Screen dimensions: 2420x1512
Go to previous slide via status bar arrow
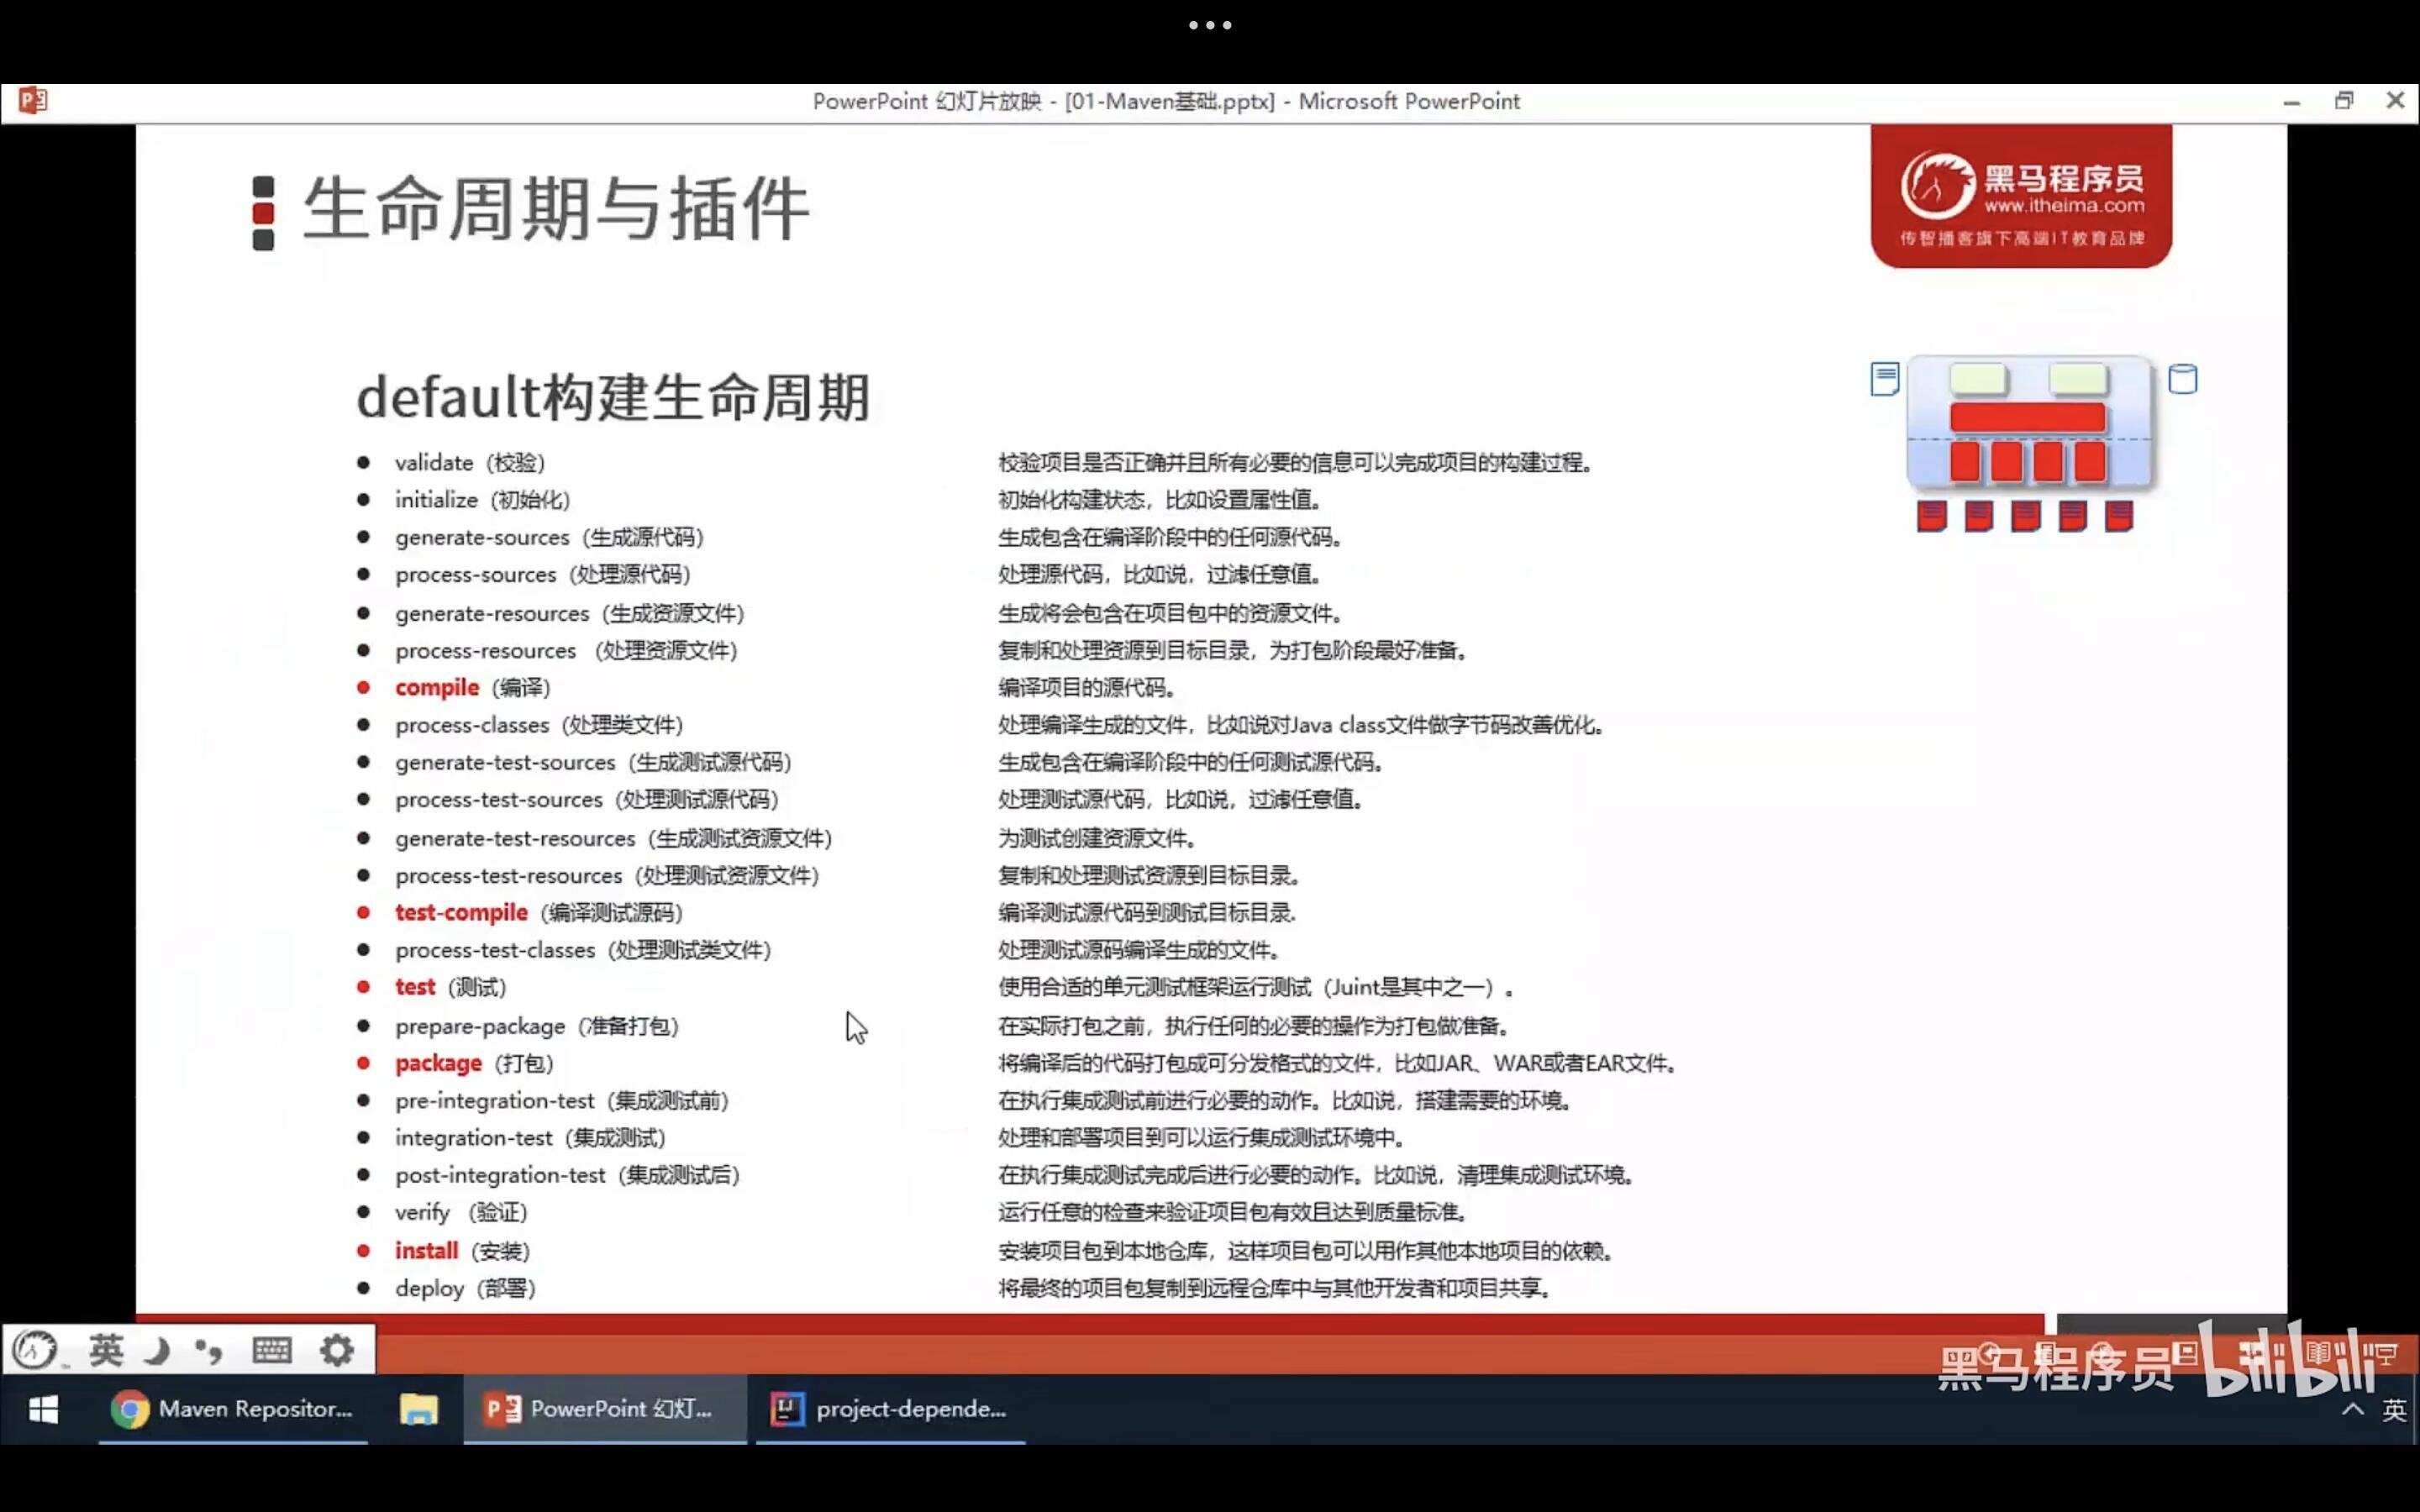(1988, 1353)
